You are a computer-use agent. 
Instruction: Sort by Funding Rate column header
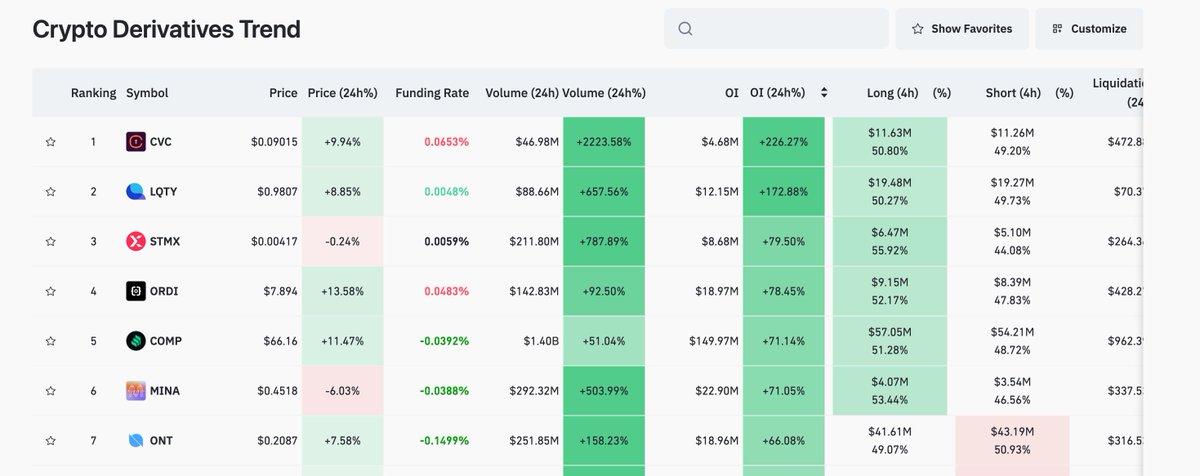point(432,93)
